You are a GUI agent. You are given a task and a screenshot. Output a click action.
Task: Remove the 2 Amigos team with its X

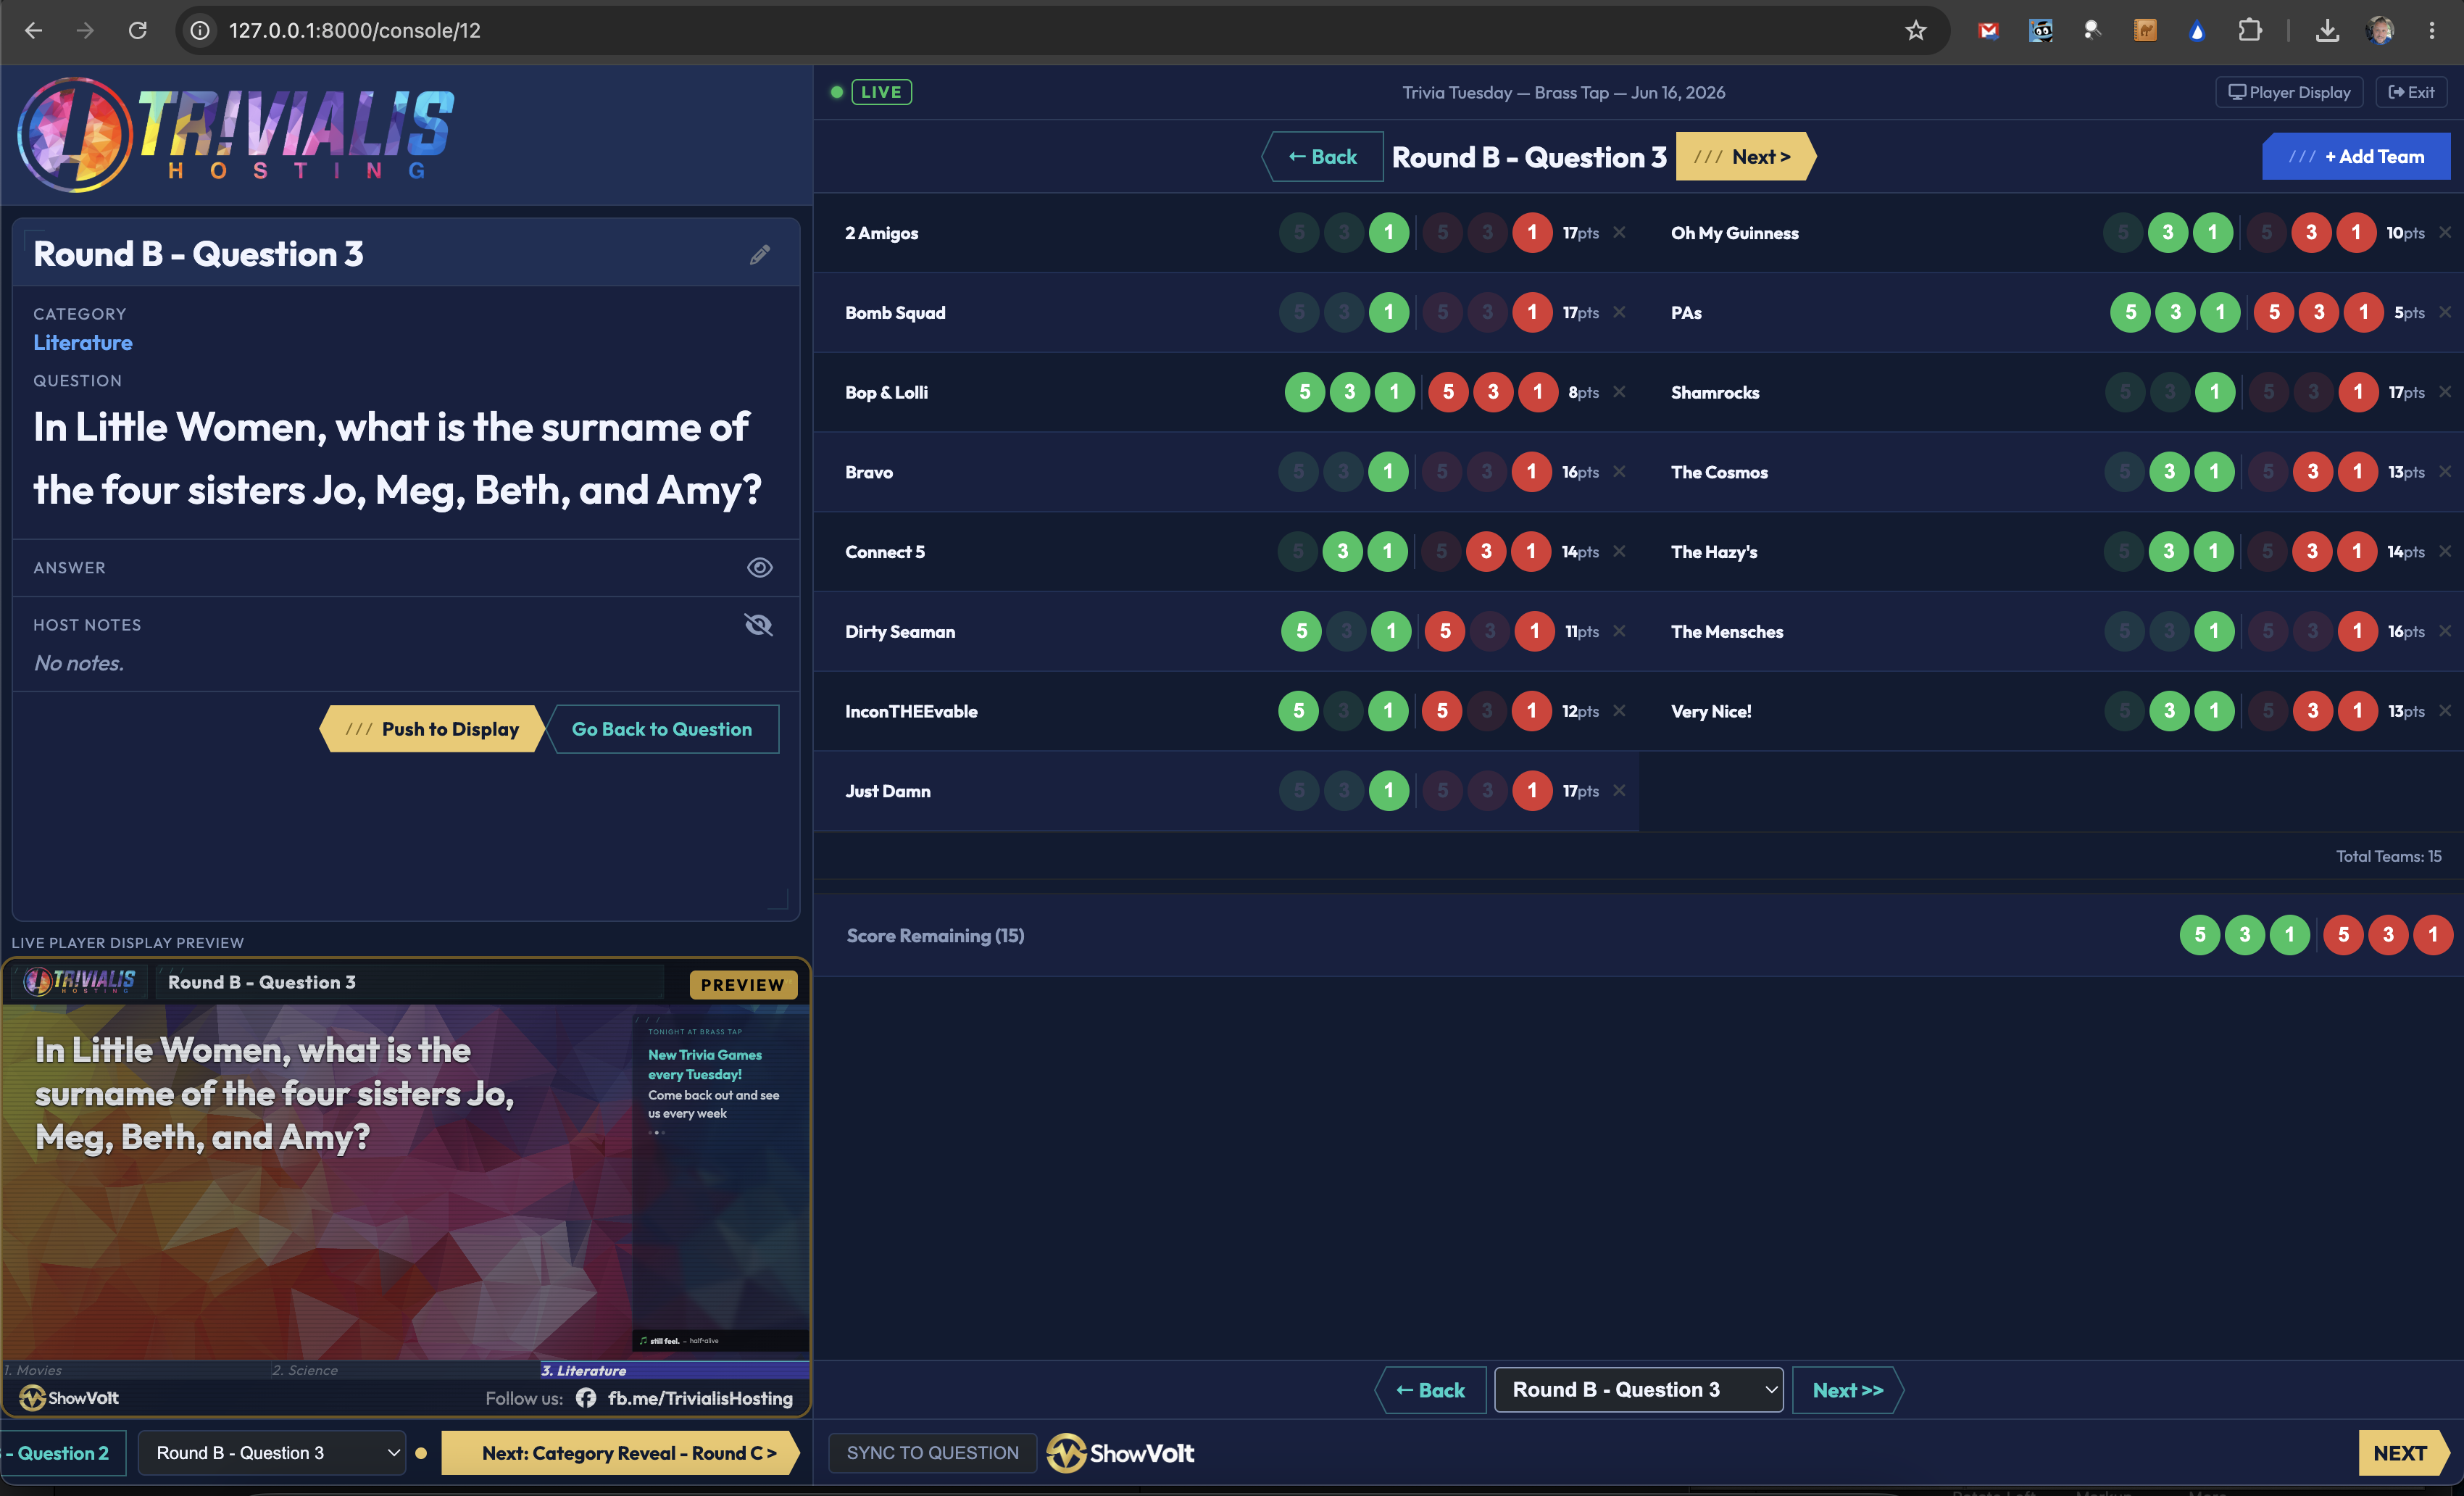coord(1619,233)
